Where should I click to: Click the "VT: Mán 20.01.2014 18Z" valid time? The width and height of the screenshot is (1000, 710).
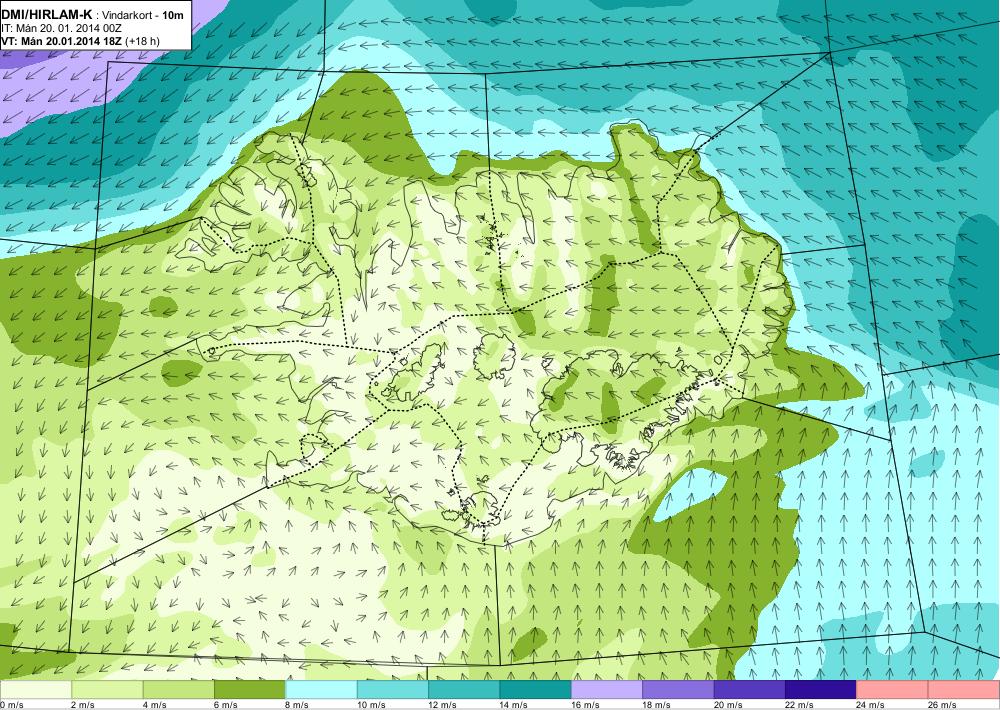(62, 41)
